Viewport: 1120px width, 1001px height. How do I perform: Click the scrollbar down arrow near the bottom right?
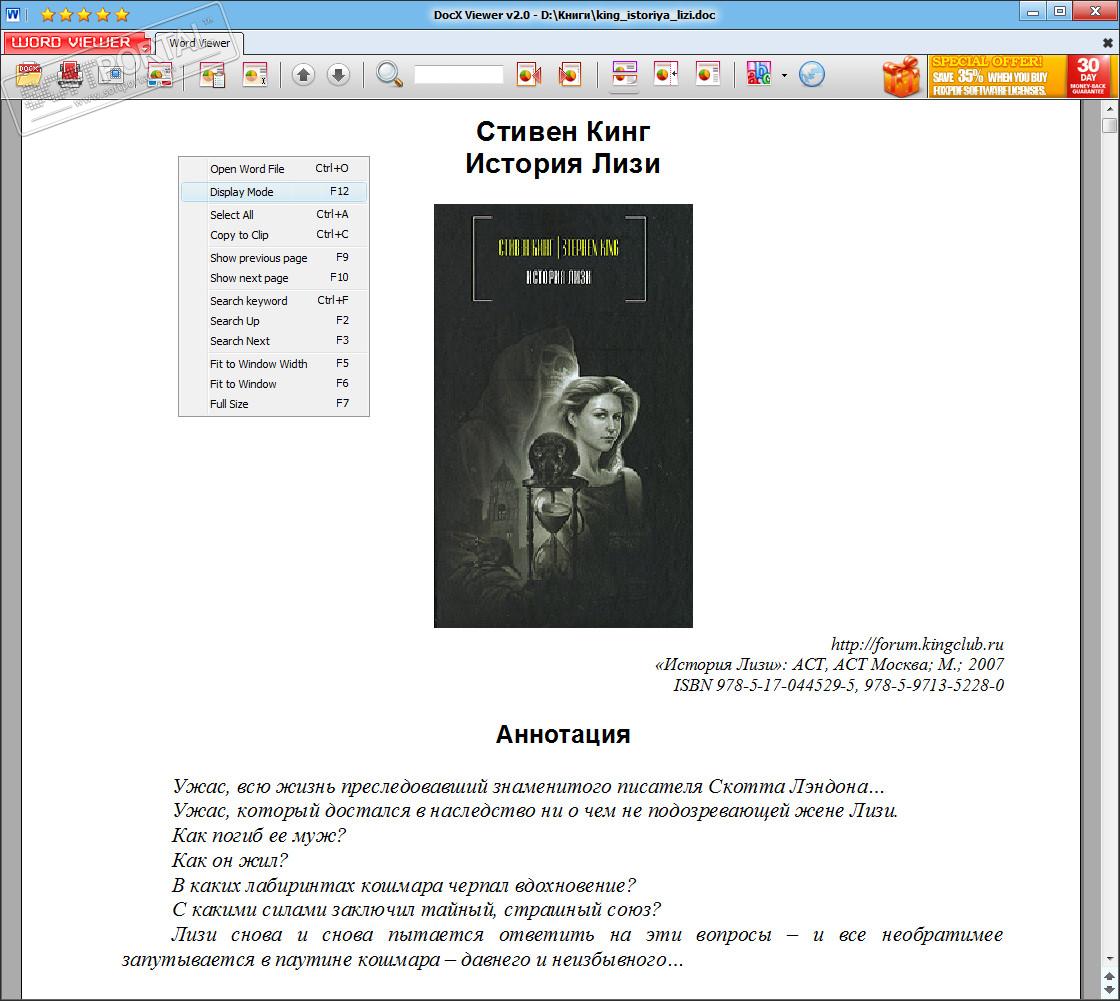pos(1109,958)
